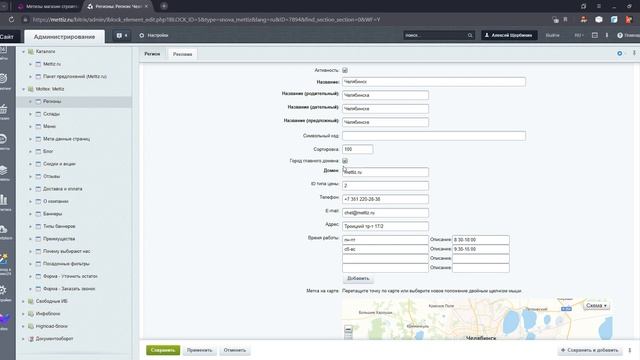640x360 pixels.
Task: Click the white shield extension icon
Action: click(599, 19)
